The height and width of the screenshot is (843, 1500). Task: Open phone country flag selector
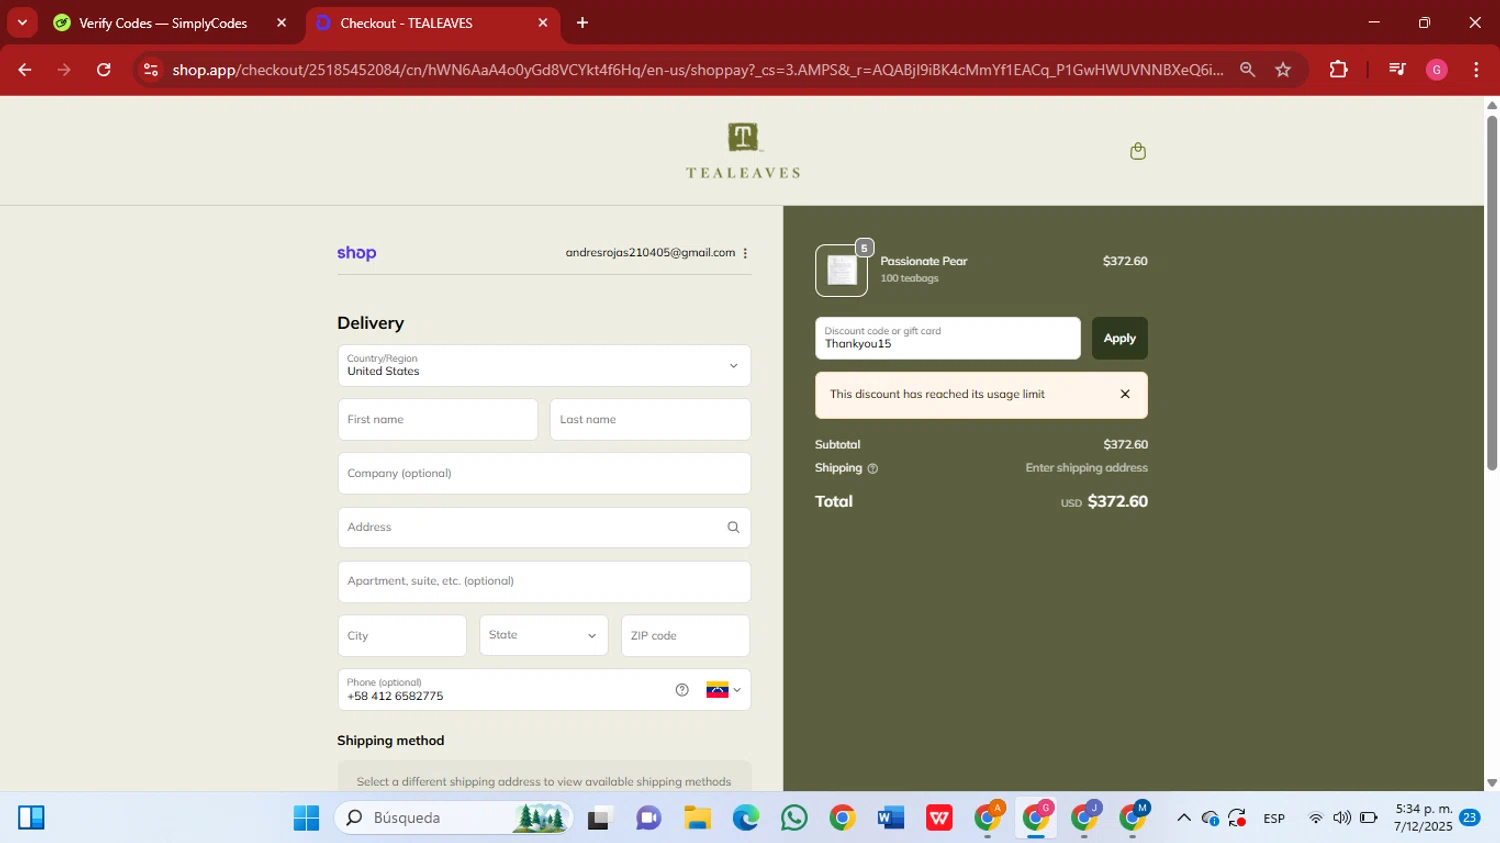723,690
